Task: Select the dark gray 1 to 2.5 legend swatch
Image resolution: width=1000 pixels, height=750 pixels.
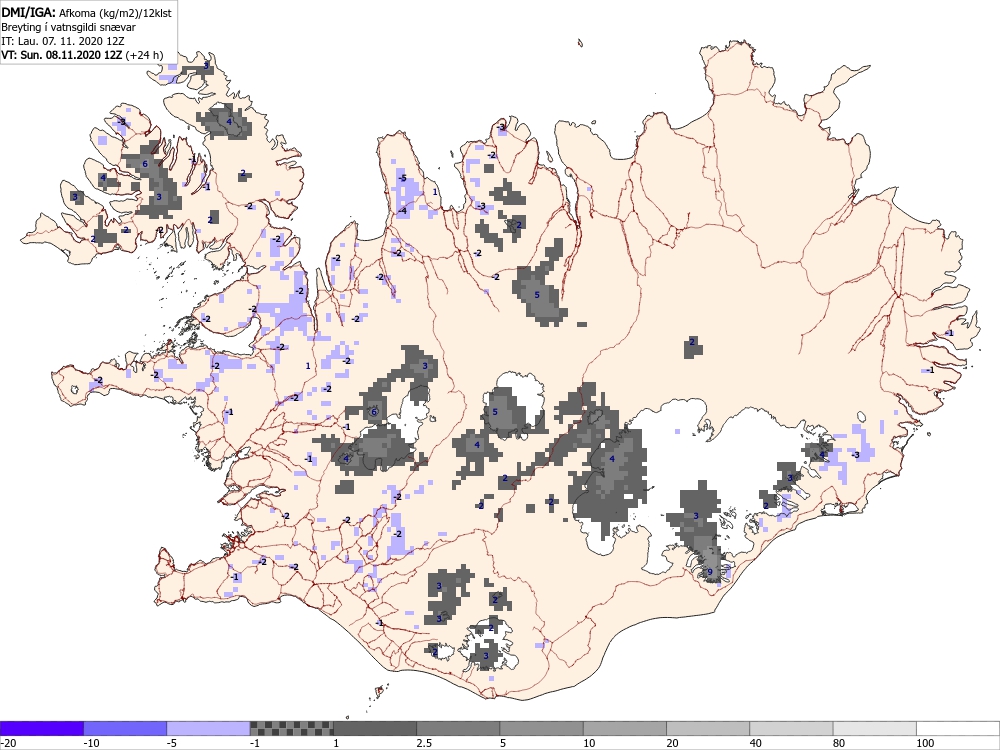Action: [375, 728]
